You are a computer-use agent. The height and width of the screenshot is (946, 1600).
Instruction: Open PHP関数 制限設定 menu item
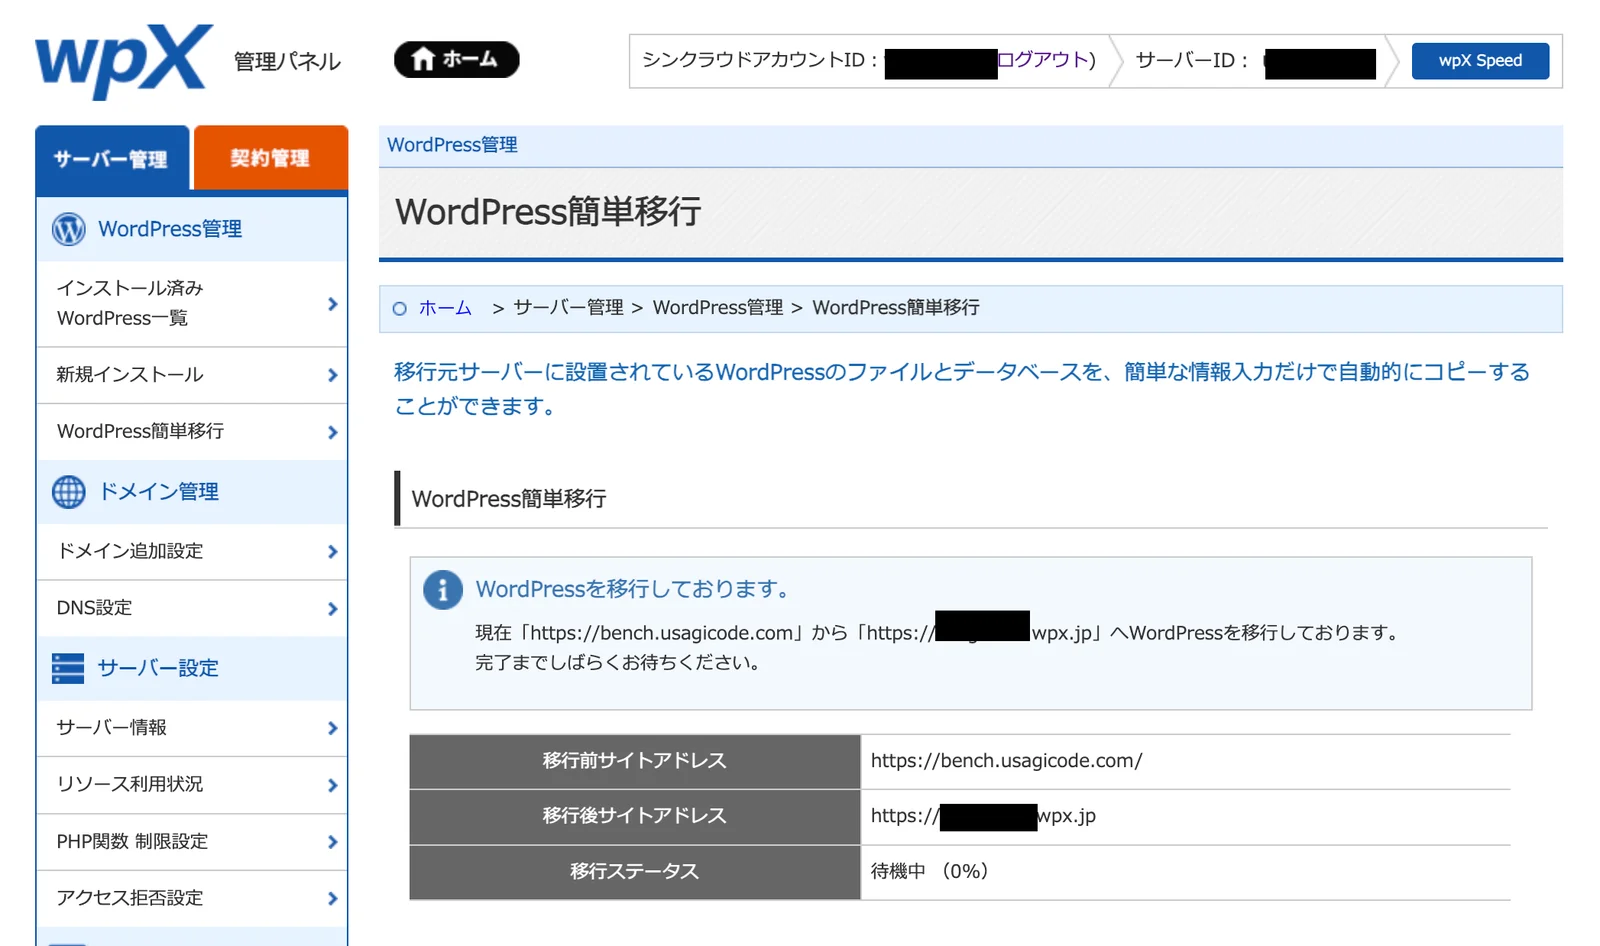pos(192,842)
